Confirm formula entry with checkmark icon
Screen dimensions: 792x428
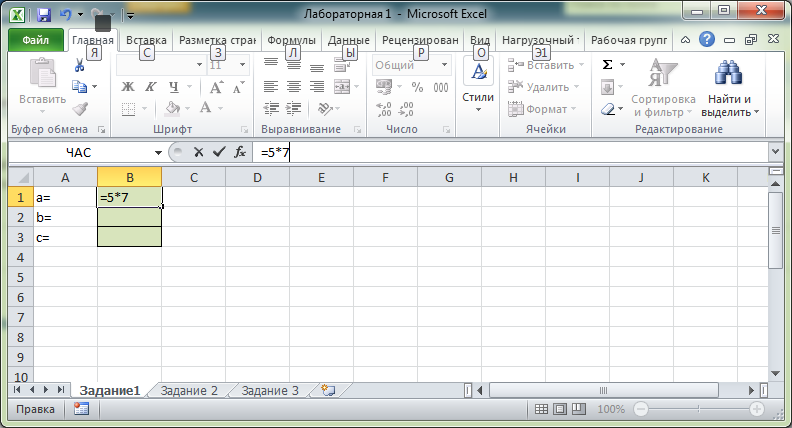tap(219, 152)
